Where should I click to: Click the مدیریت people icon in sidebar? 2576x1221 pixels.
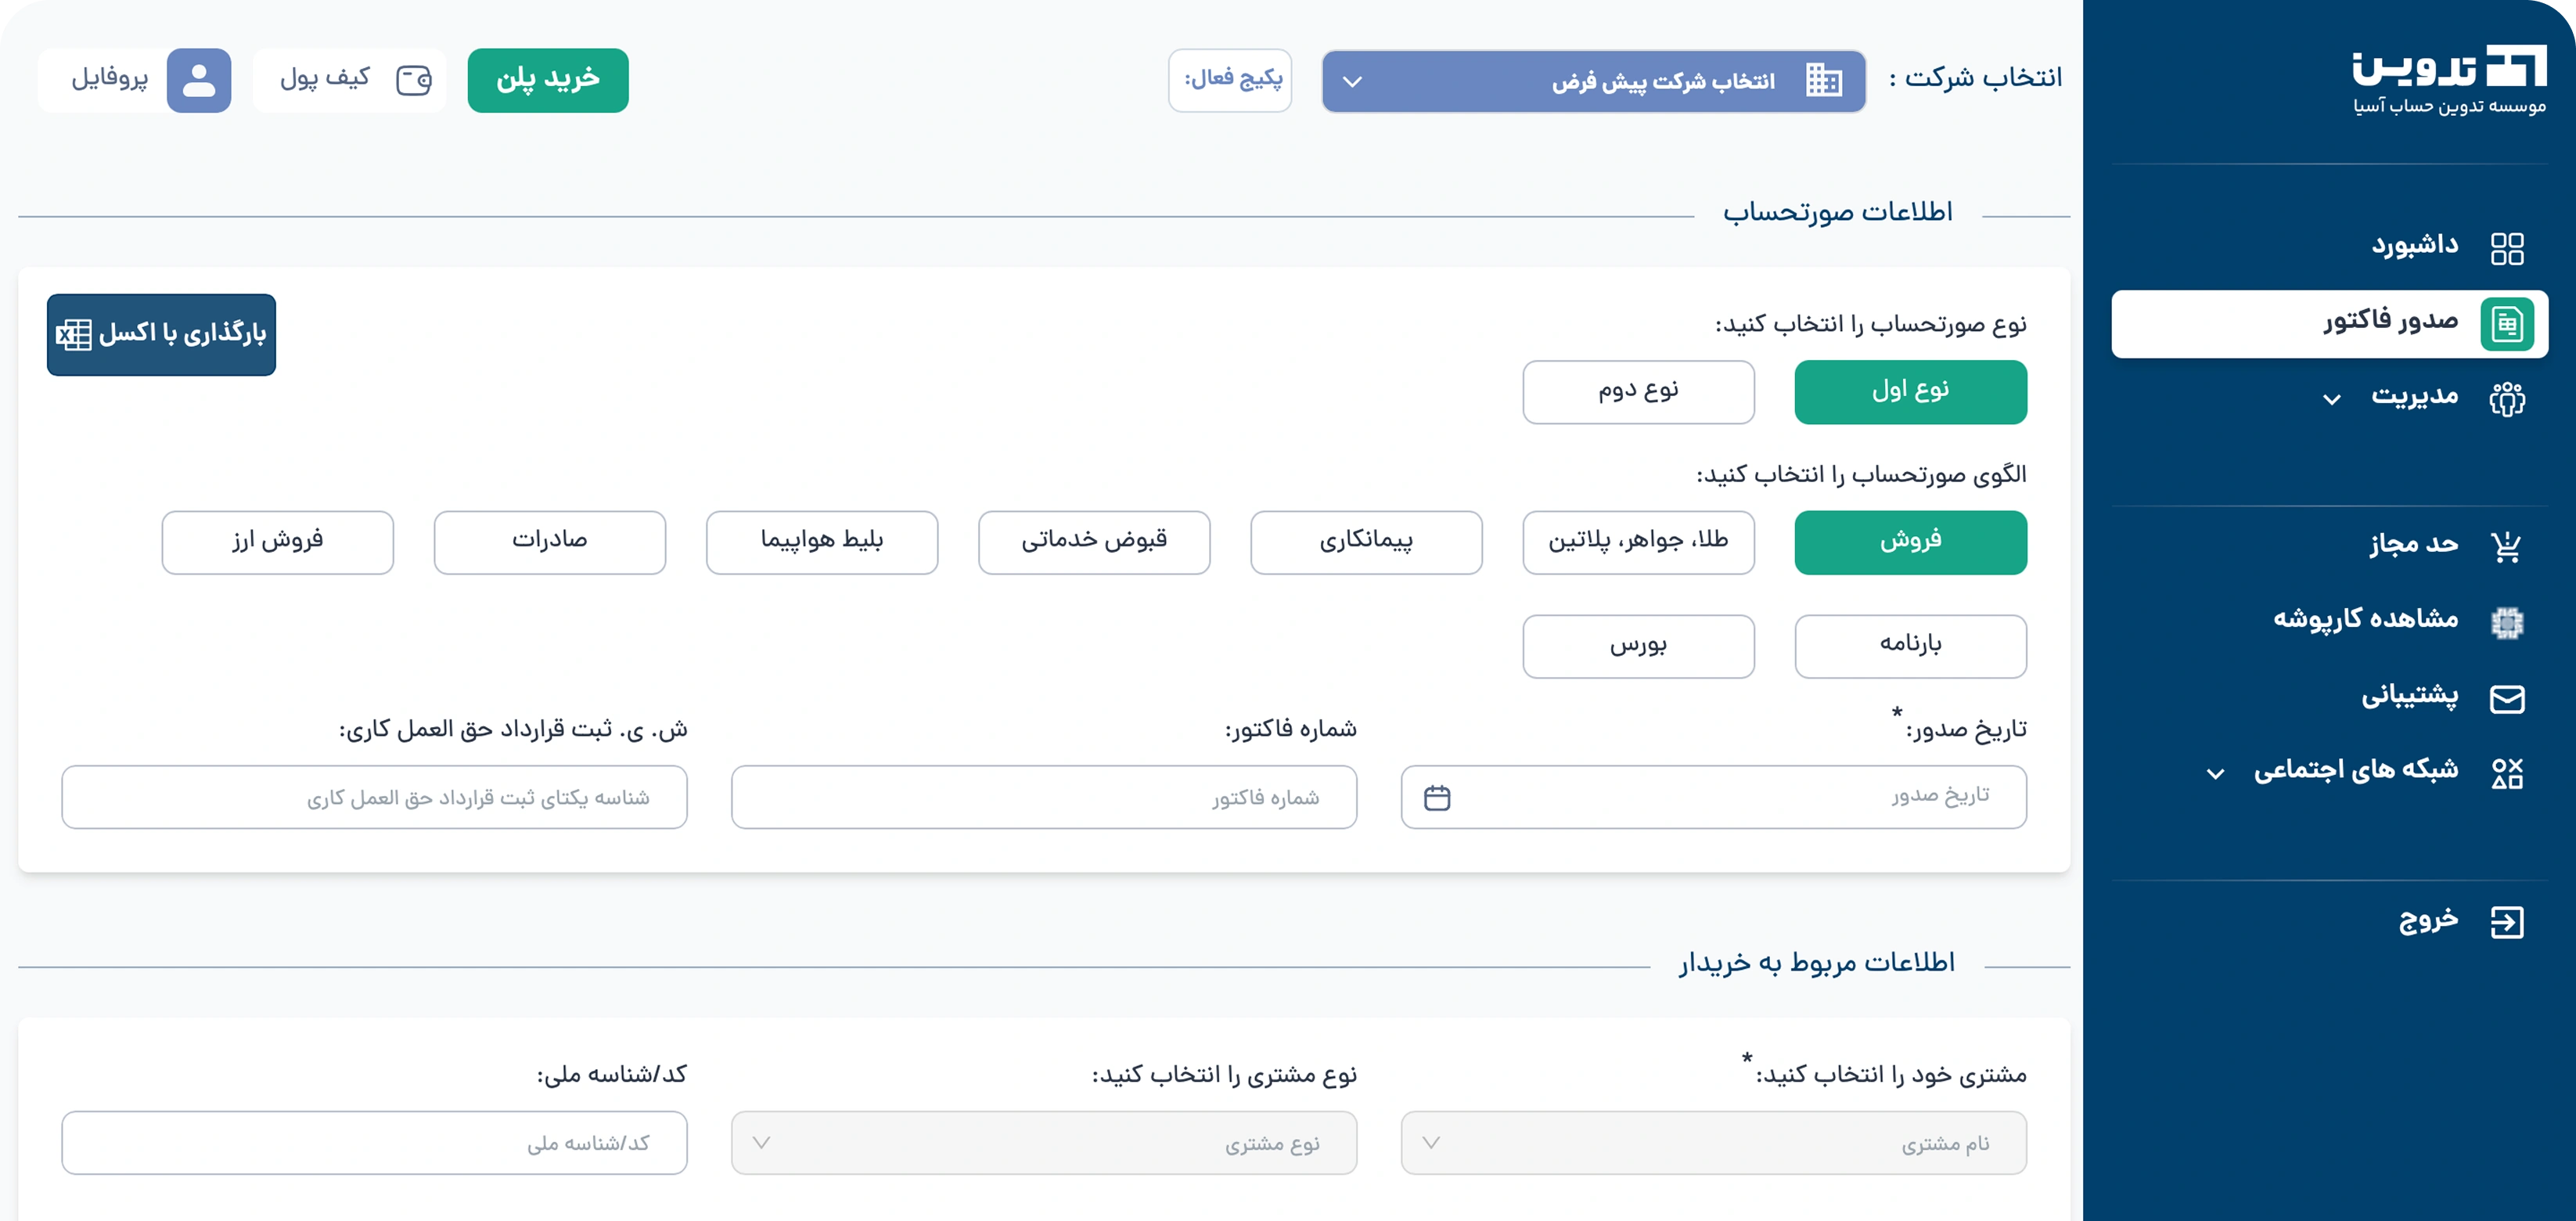[x=2506, y=398]
